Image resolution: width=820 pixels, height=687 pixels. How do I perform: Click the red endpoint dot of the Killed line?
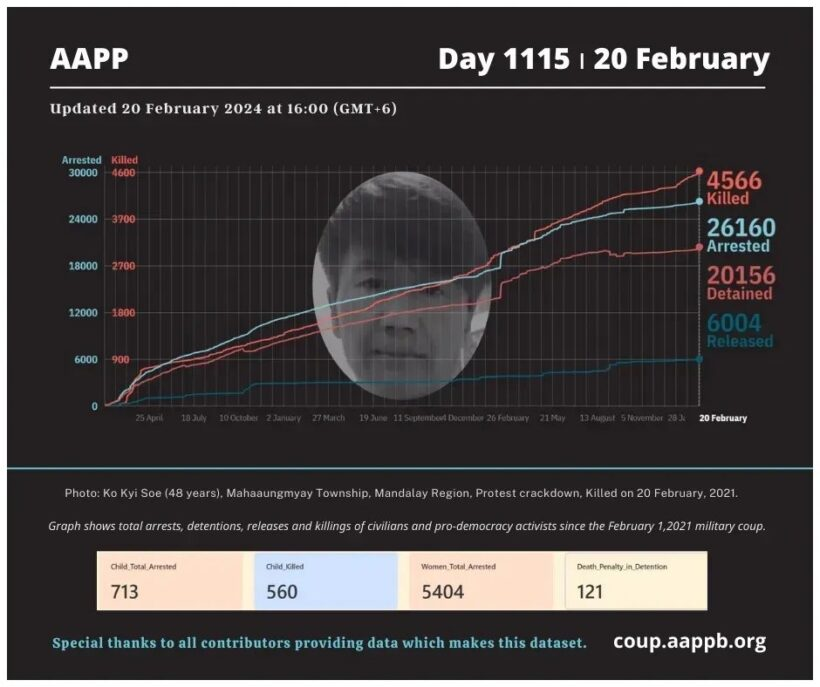(698, 172)
